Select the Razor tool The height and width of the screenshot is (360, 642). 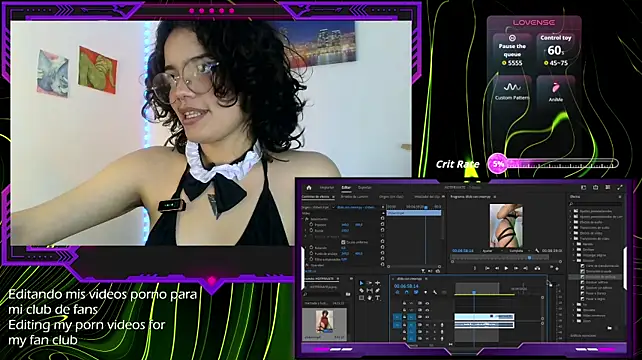click(361, 290)
